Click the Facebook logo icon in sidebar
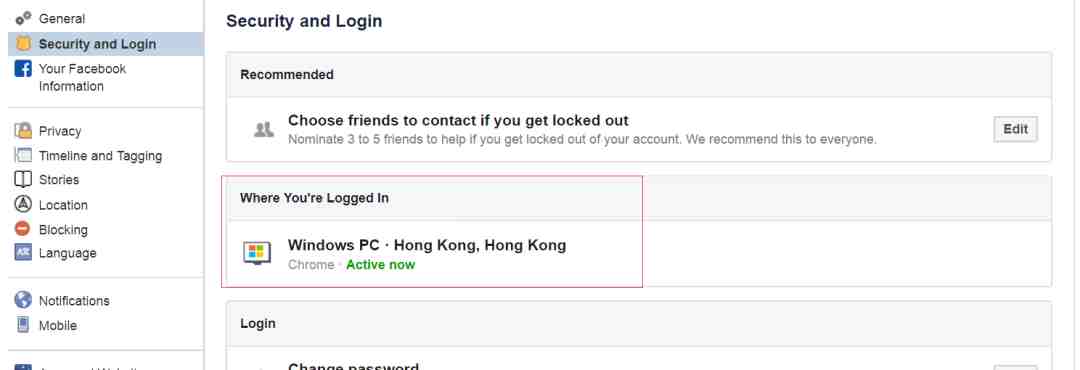This screenshot has height=370, width=1080. point(23,69)
